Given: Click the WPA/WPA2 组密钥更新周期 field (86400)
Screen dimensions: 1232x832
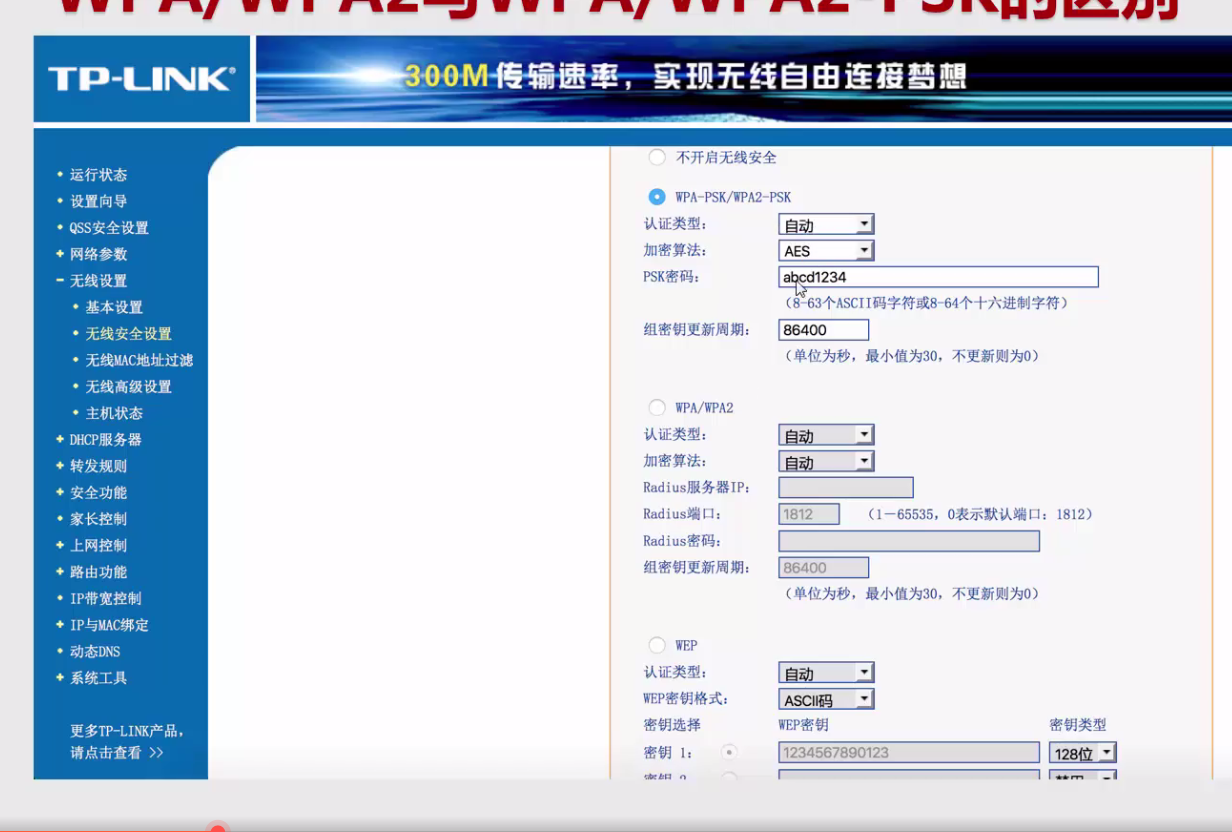Looking at the screenshot, I should (x=823, y=567).
